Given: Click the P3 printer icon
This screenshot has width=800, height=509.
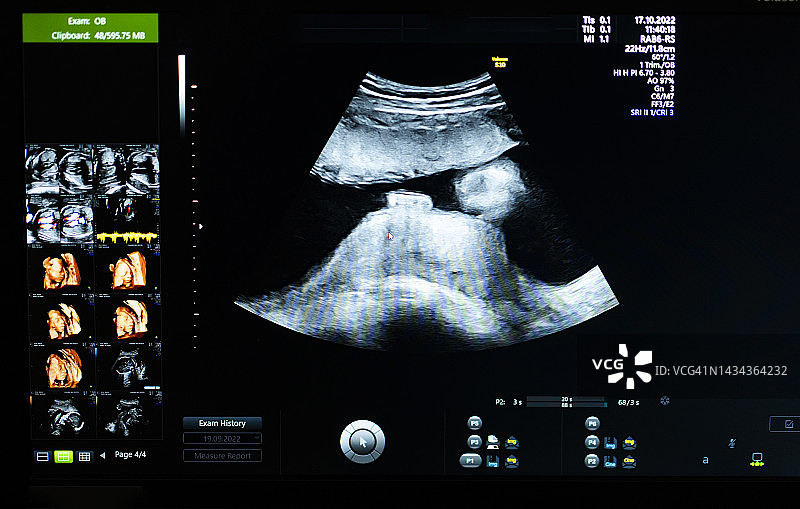Looking at the screenshot, I should (493, 442).
